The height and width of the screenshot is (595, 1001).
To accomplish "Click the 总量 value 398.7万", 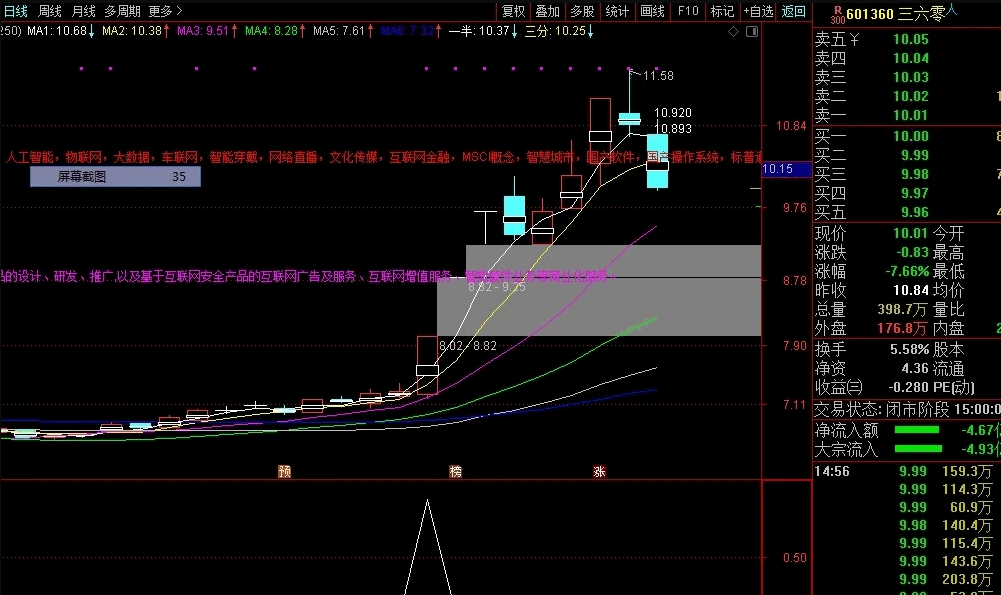I will coord(902,310).
